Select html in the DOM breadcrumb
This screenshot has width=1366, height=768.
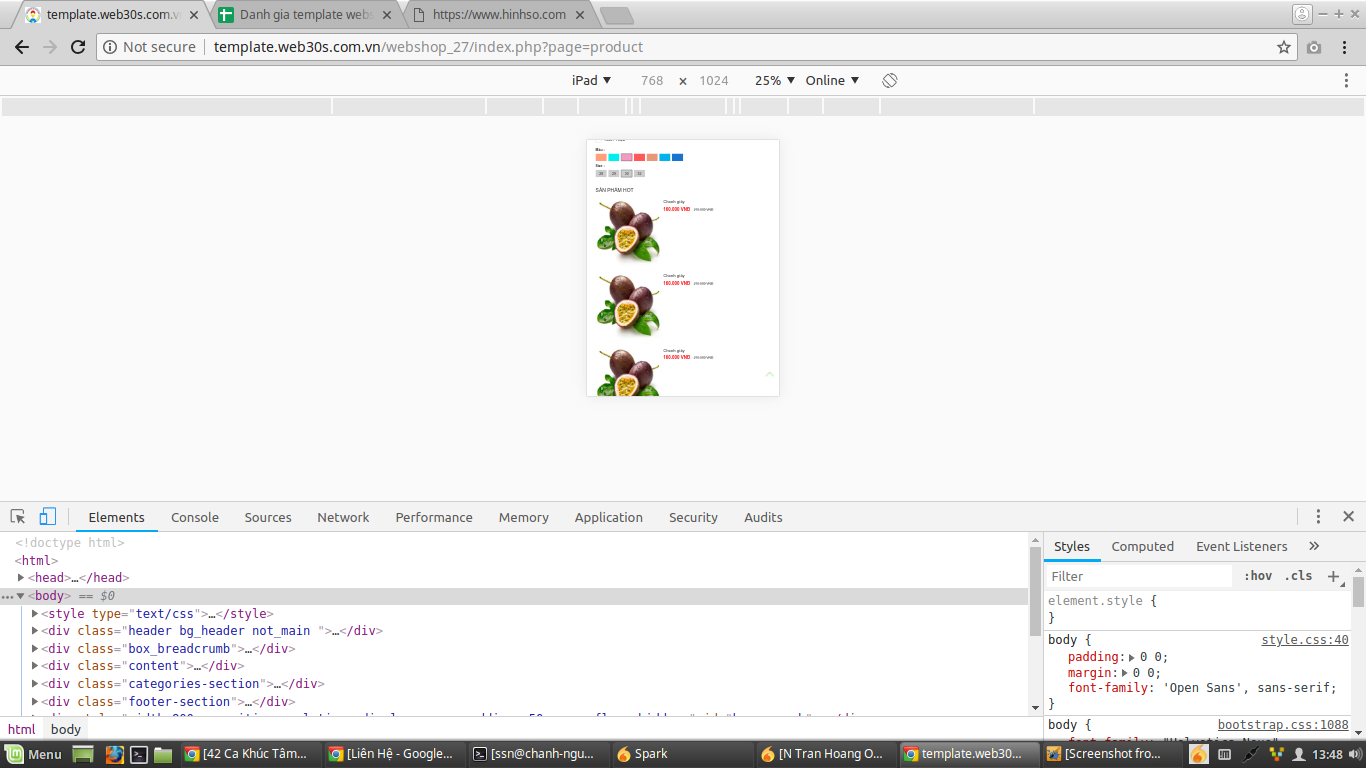tap(22, 729)
